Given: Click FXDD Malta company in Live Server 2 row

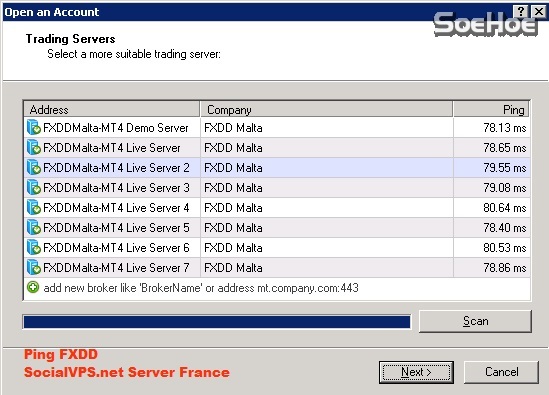Looking at the screenshot, I should pyautogui.click(x=233, y=168).
